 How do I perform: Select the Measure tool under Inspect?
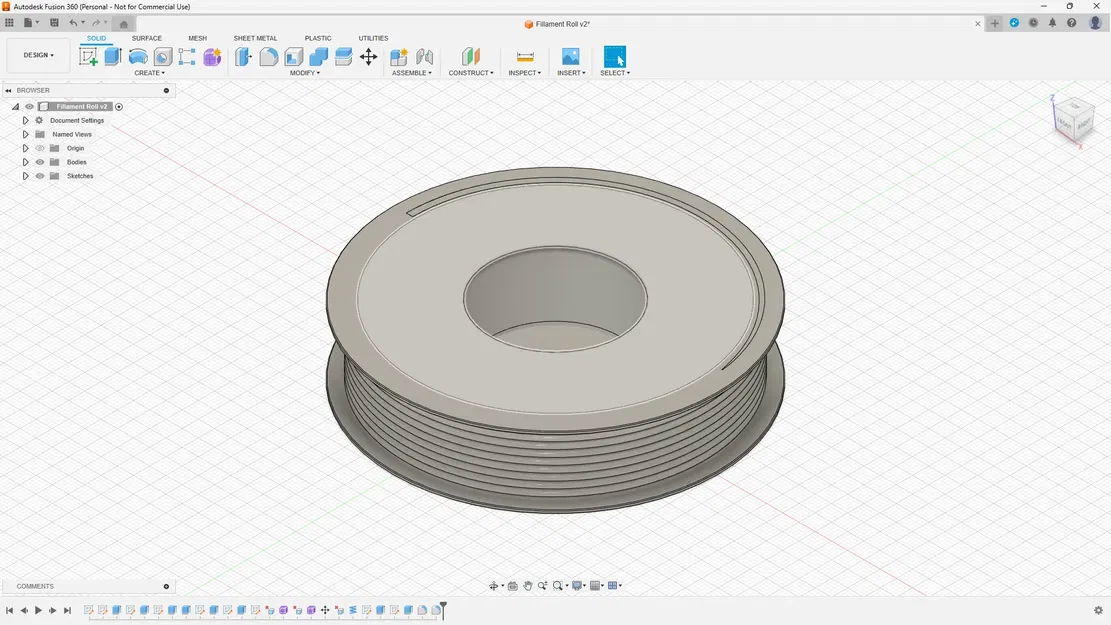point(524,57)
